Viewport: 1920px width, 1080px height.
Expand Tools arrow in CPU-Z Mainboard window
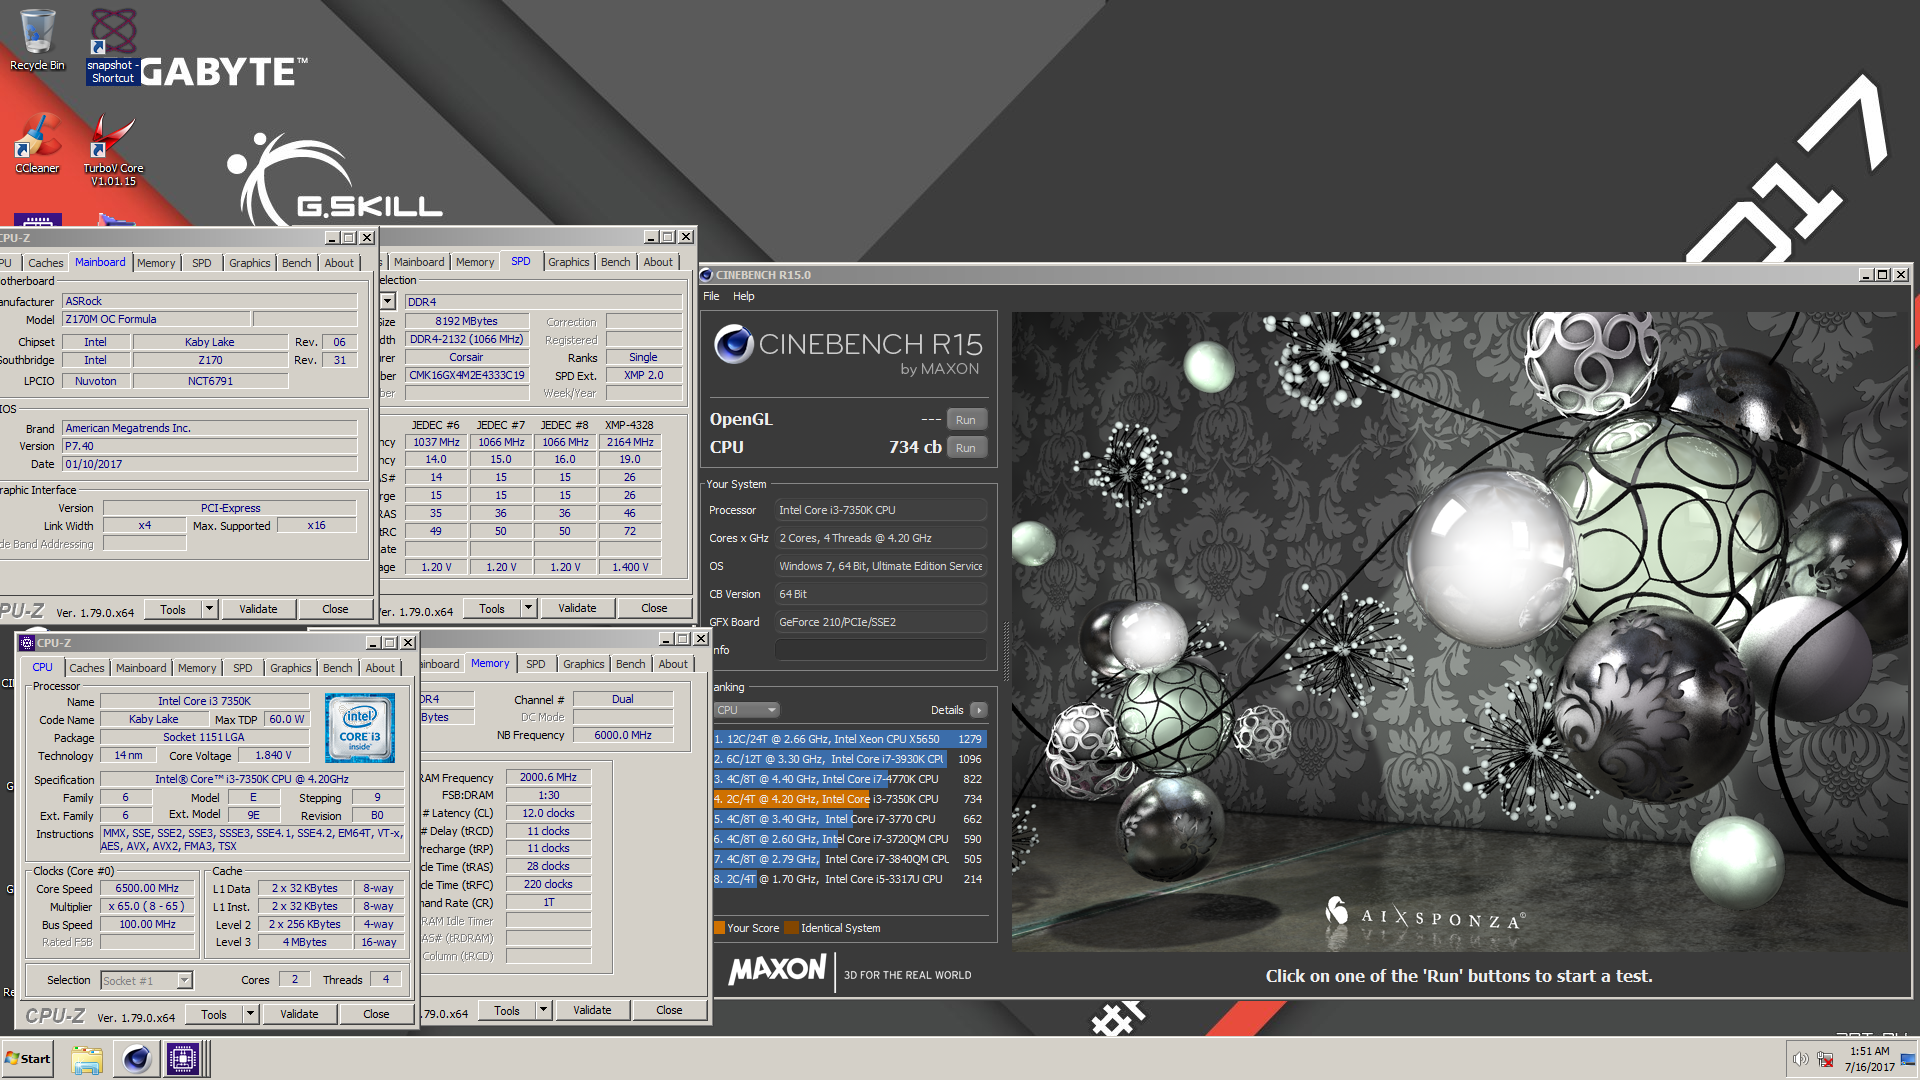coord(209,609)
